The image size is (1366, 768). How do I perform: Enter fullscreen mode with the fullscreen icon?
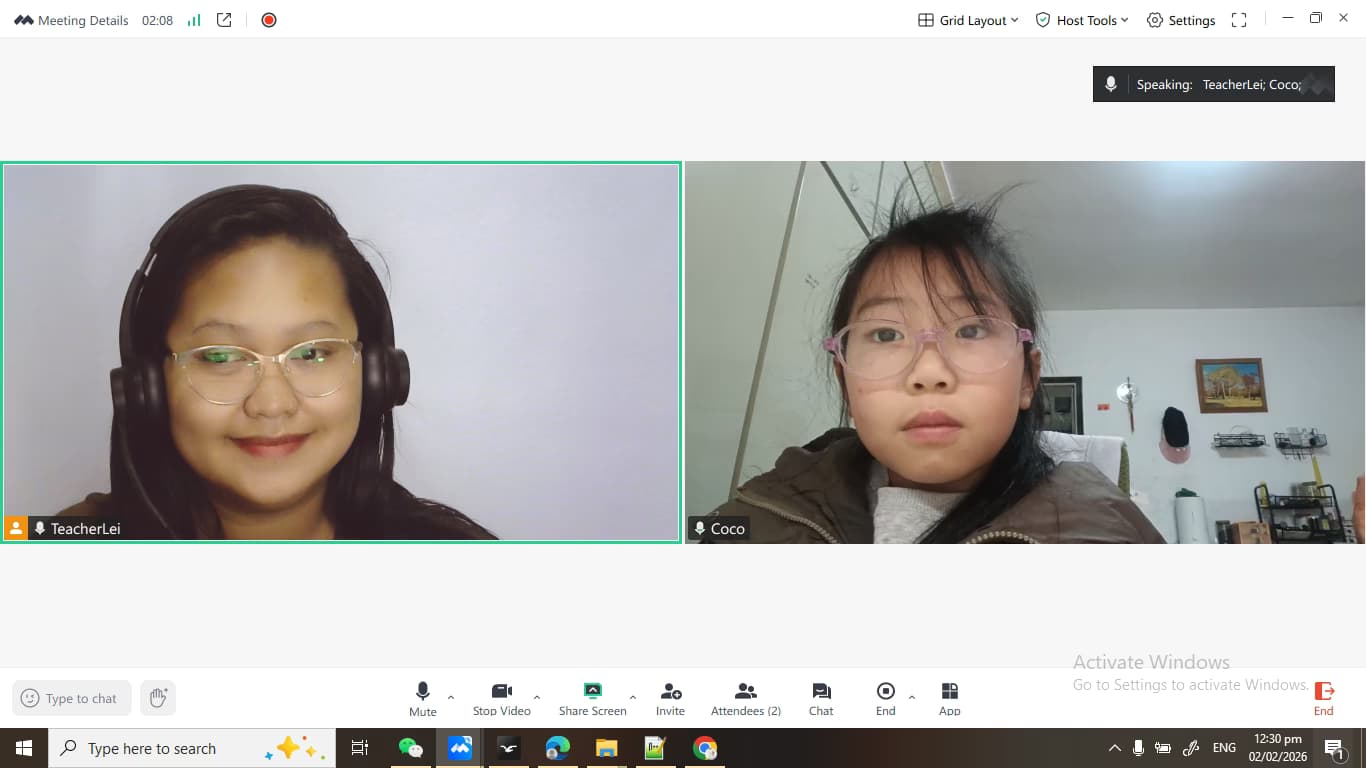tap(1239, 20)
